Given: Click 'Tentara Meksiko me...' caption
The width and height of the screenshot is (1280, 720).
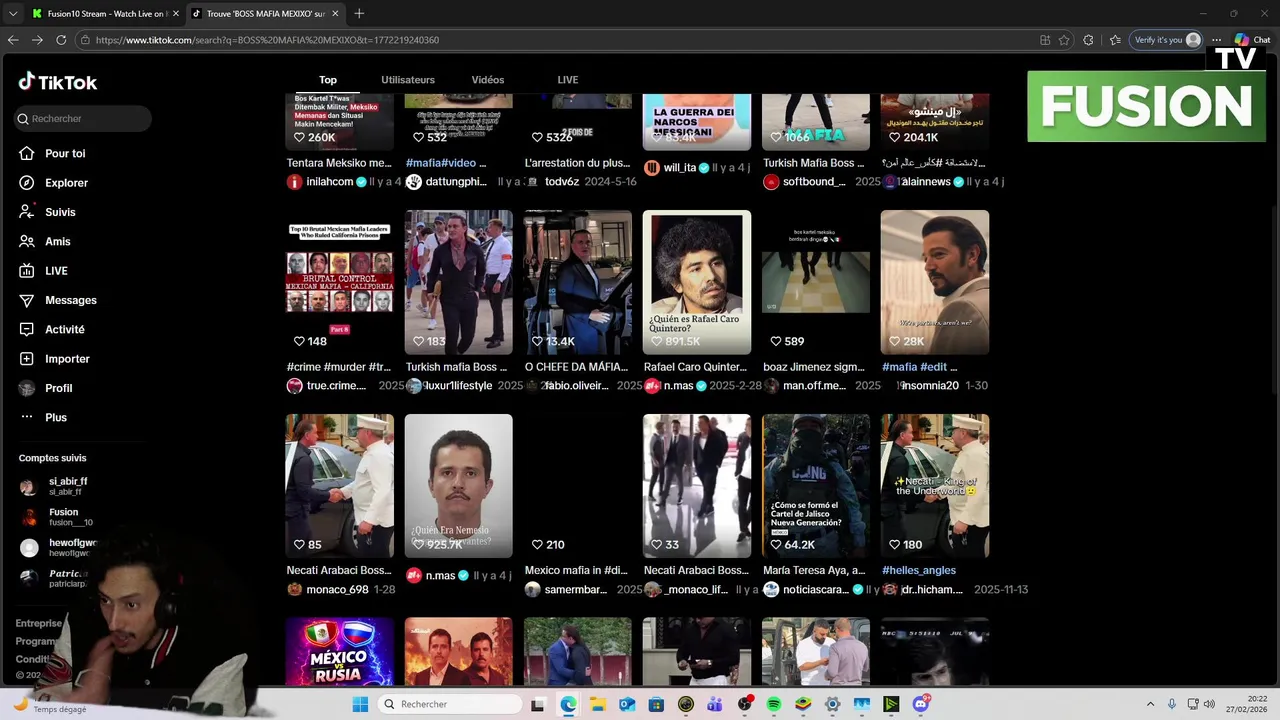Looking at the screenshot, I should pos(339,163).
